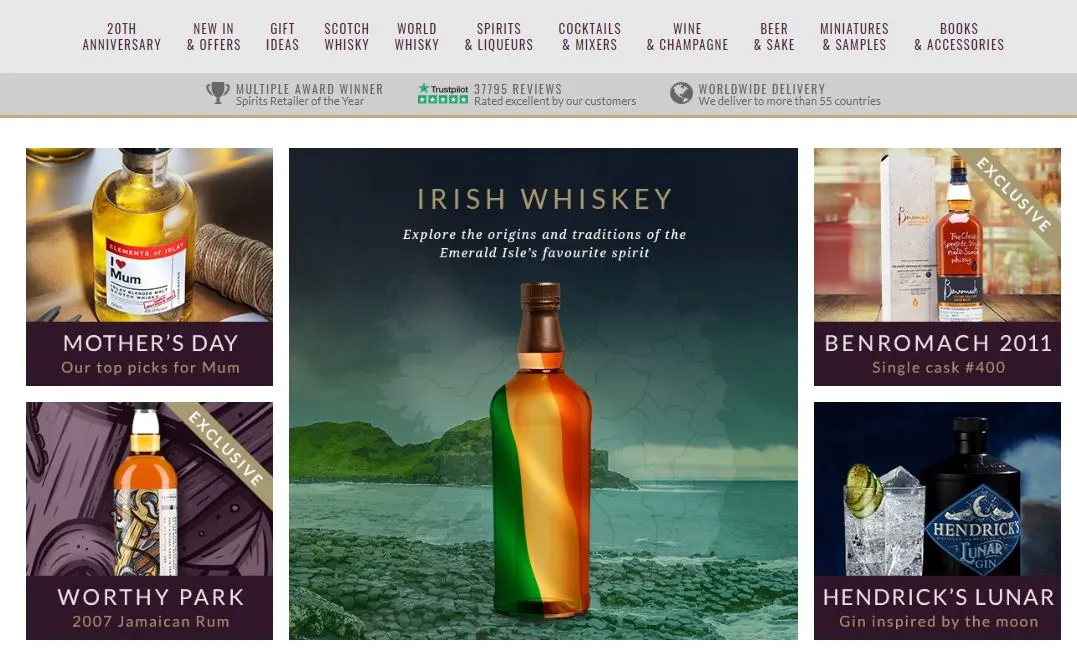Click the five green rating stars

[x=443, y=100]
